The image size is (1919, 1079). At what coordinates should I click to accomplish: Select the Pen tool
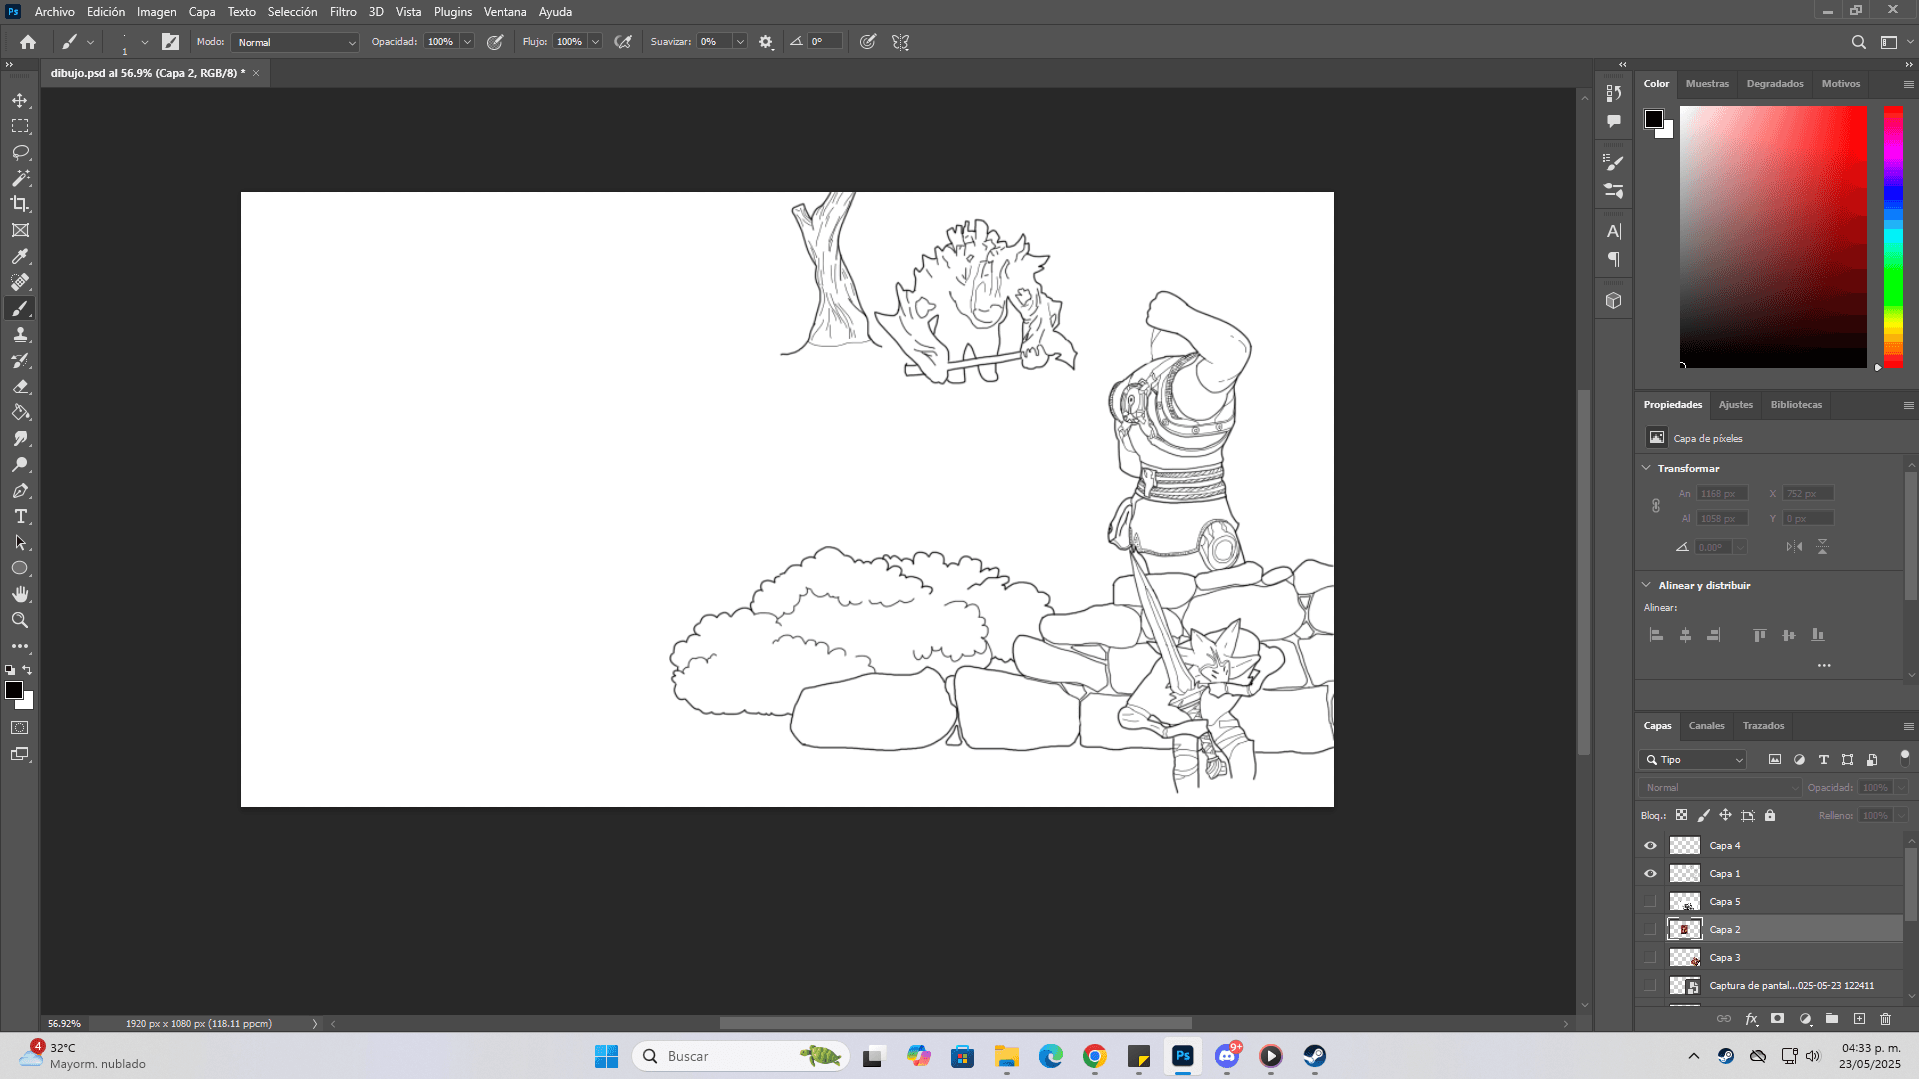pyautogui.click(x=20, y=490)
